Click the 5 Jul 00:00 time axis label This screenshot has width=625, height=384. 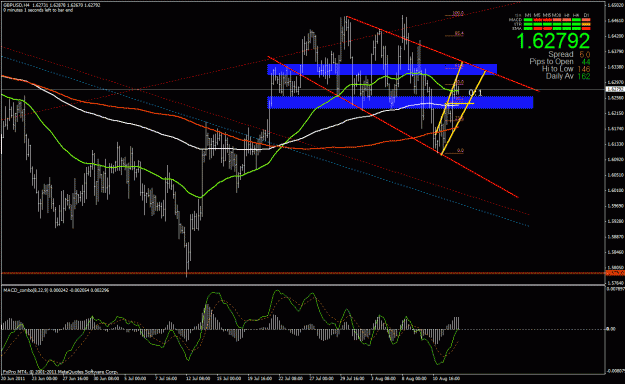pyautogui.click(x=136, y=378)
